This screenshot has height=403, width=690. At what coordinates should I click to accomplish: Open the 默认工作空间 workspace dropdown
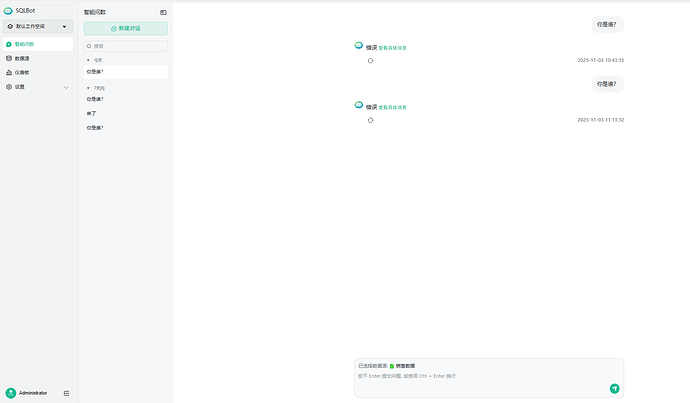(38, 27)
